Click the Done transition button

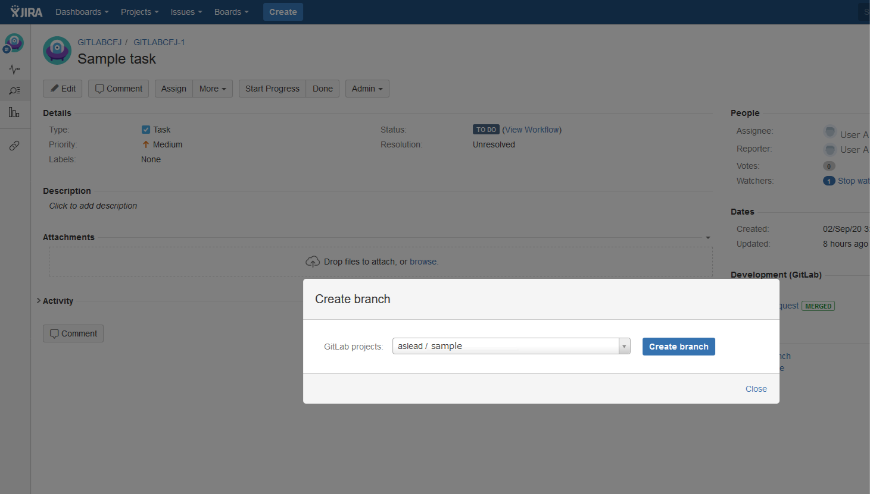pos(322,89)
